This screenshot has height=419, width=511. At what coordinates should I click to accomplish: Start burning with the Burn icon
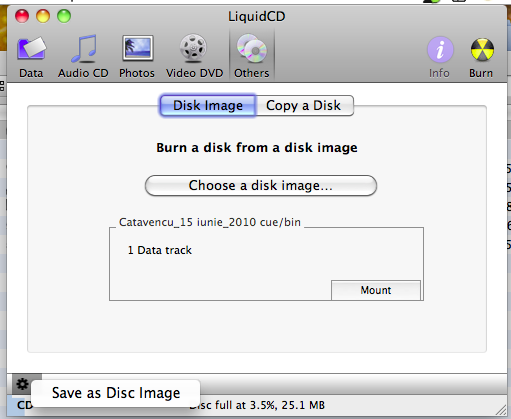coord(482,50)
